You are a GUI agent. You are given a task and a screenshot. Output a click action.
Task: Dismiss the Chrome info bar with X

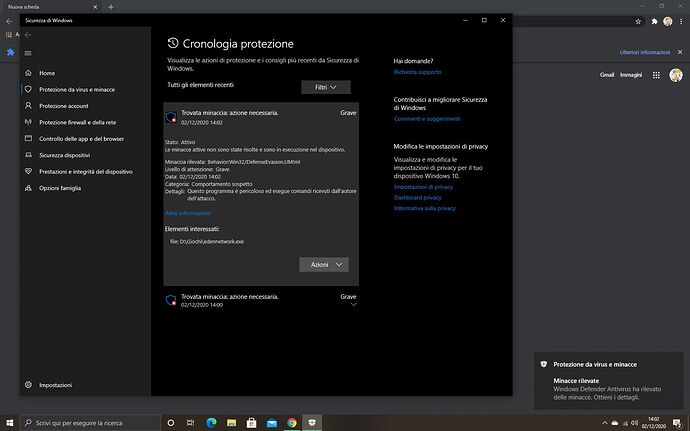coord(680,52)
